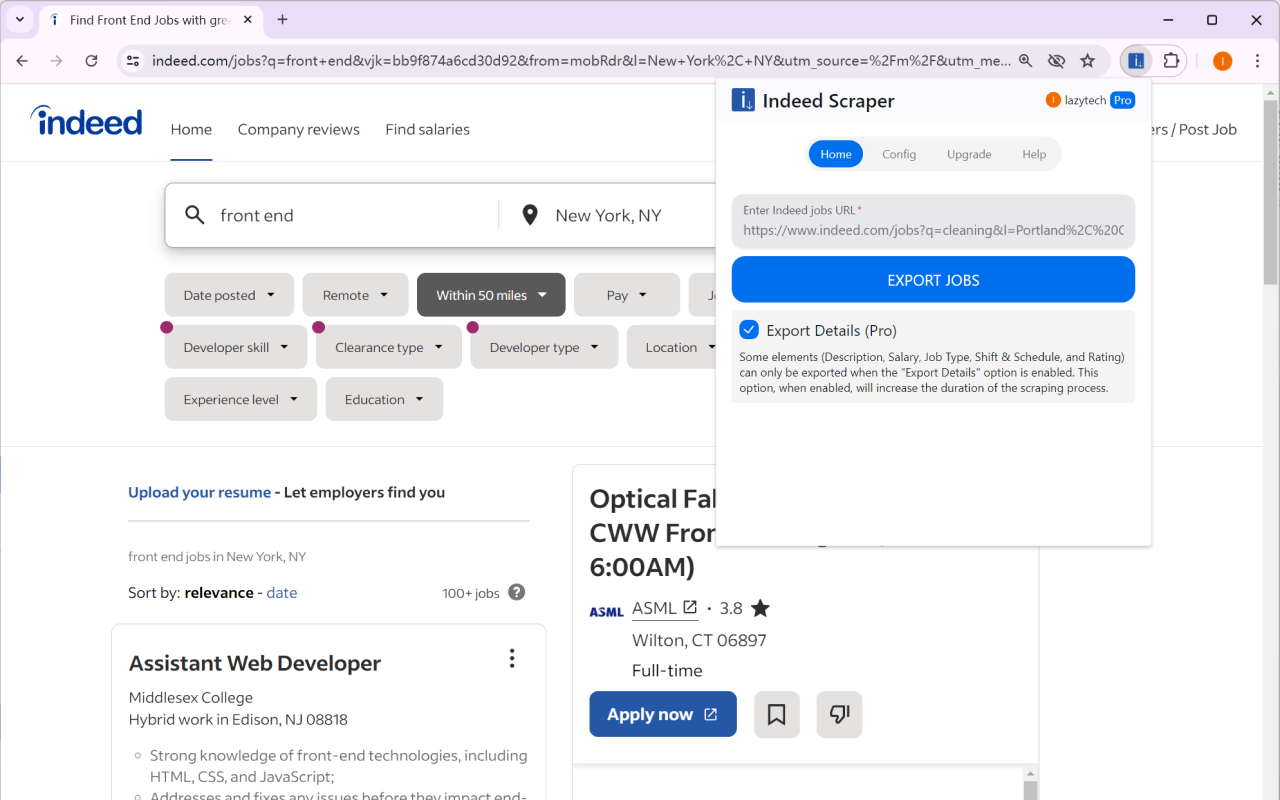Go back to the previous page
Viewport: 1280px width, 800px height.
pos(22,61)
